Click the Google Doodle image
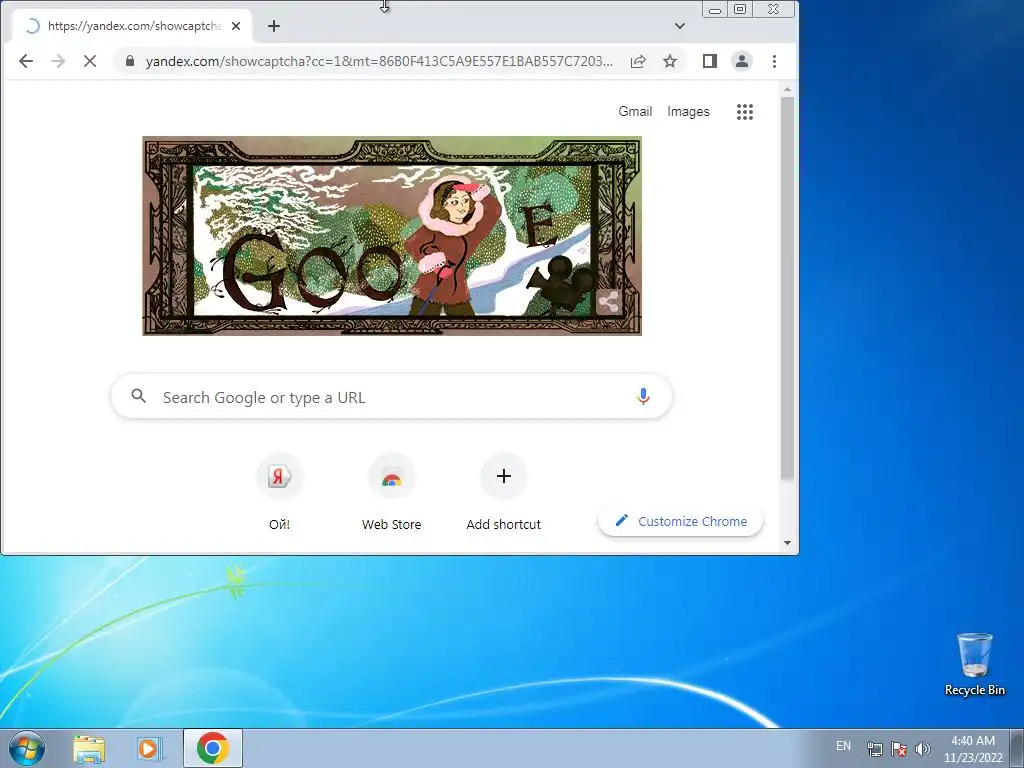 pyautogui.click(x=392, y=236)
